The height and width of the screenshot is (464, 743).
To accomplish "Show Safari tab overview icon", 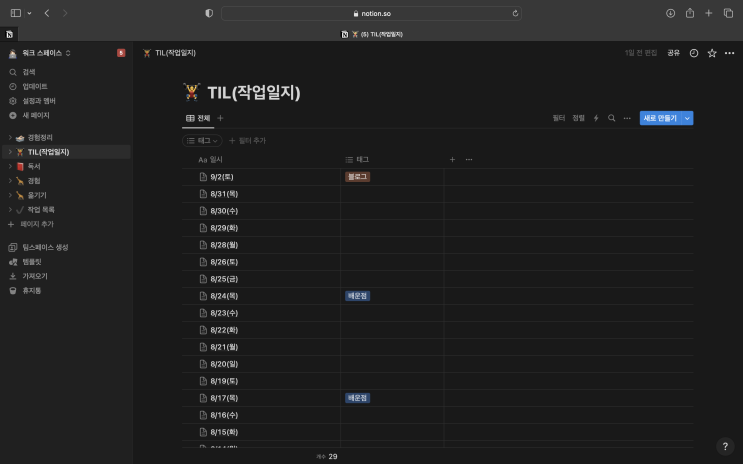I will click(728, 13).
